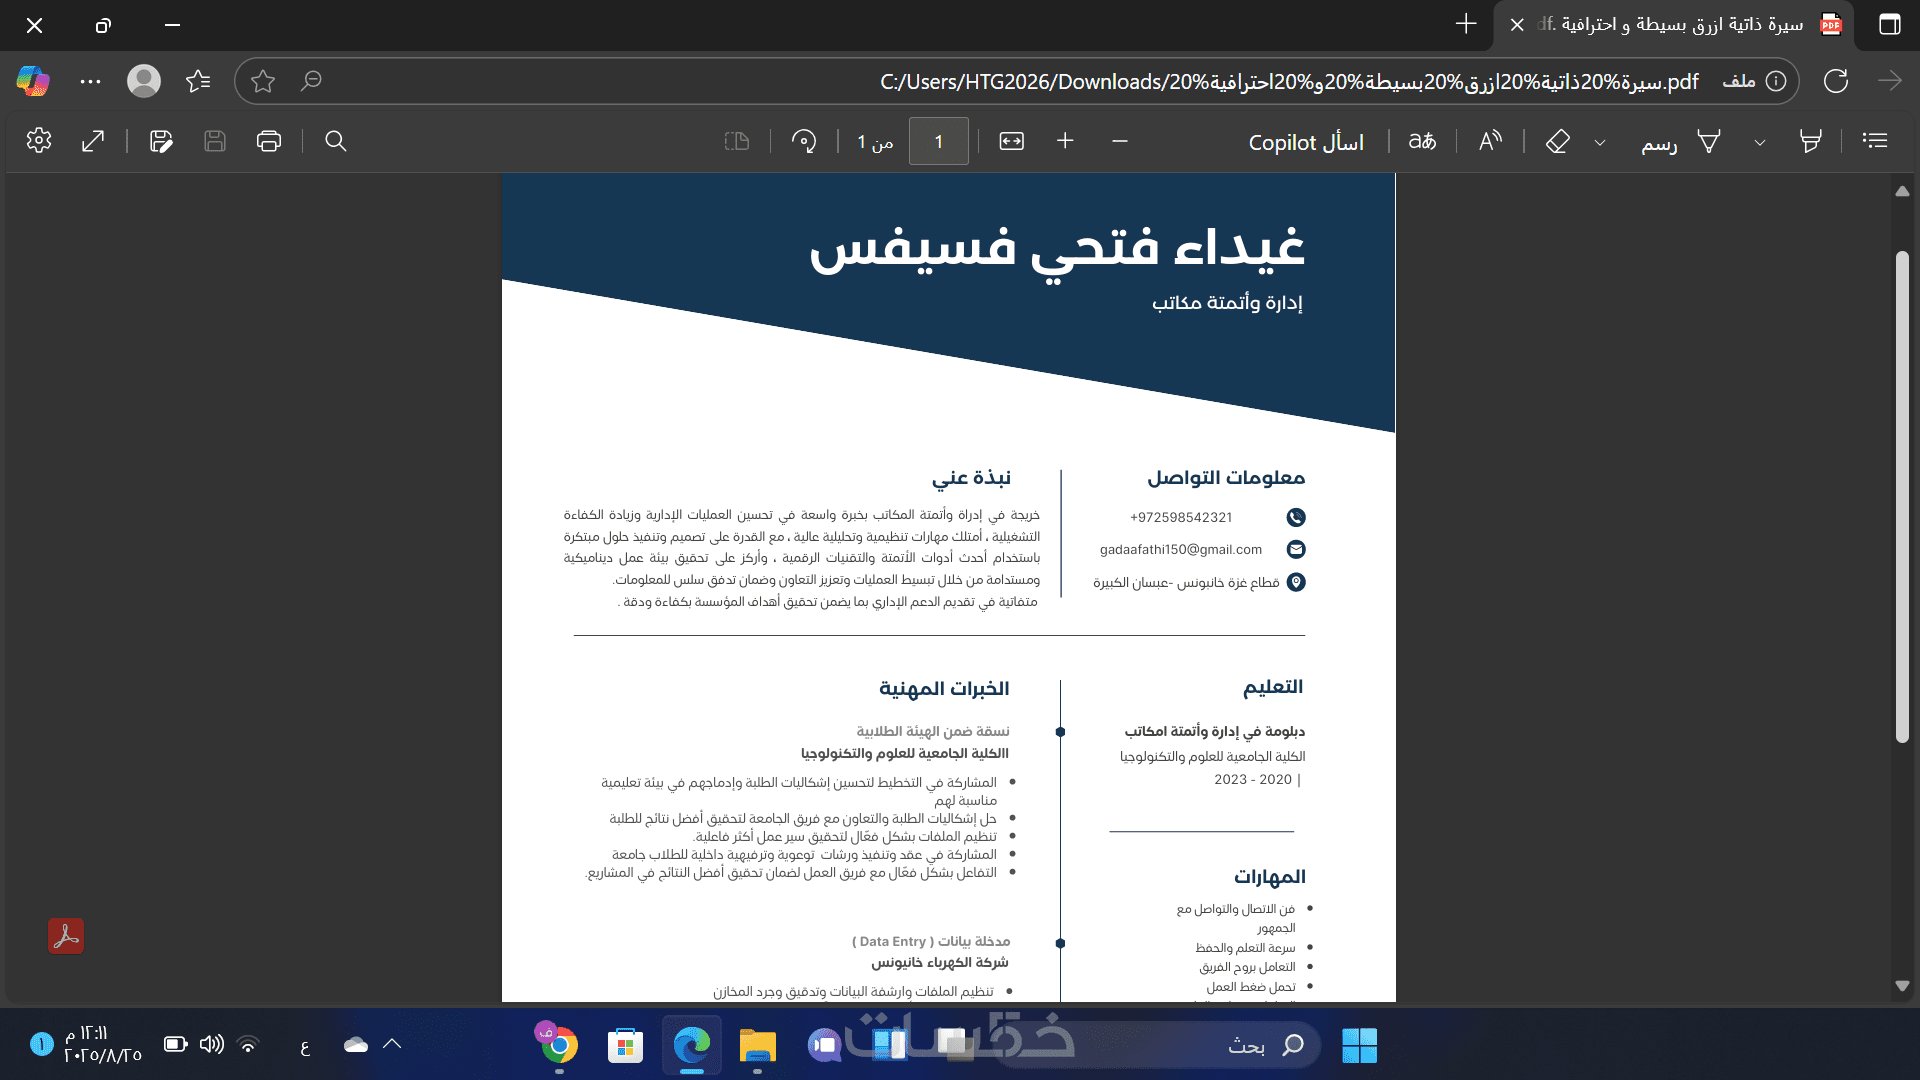This screenshot has width=1920, height=1080.
Task: Zoom in with the plus icon
Action: 1065,141
